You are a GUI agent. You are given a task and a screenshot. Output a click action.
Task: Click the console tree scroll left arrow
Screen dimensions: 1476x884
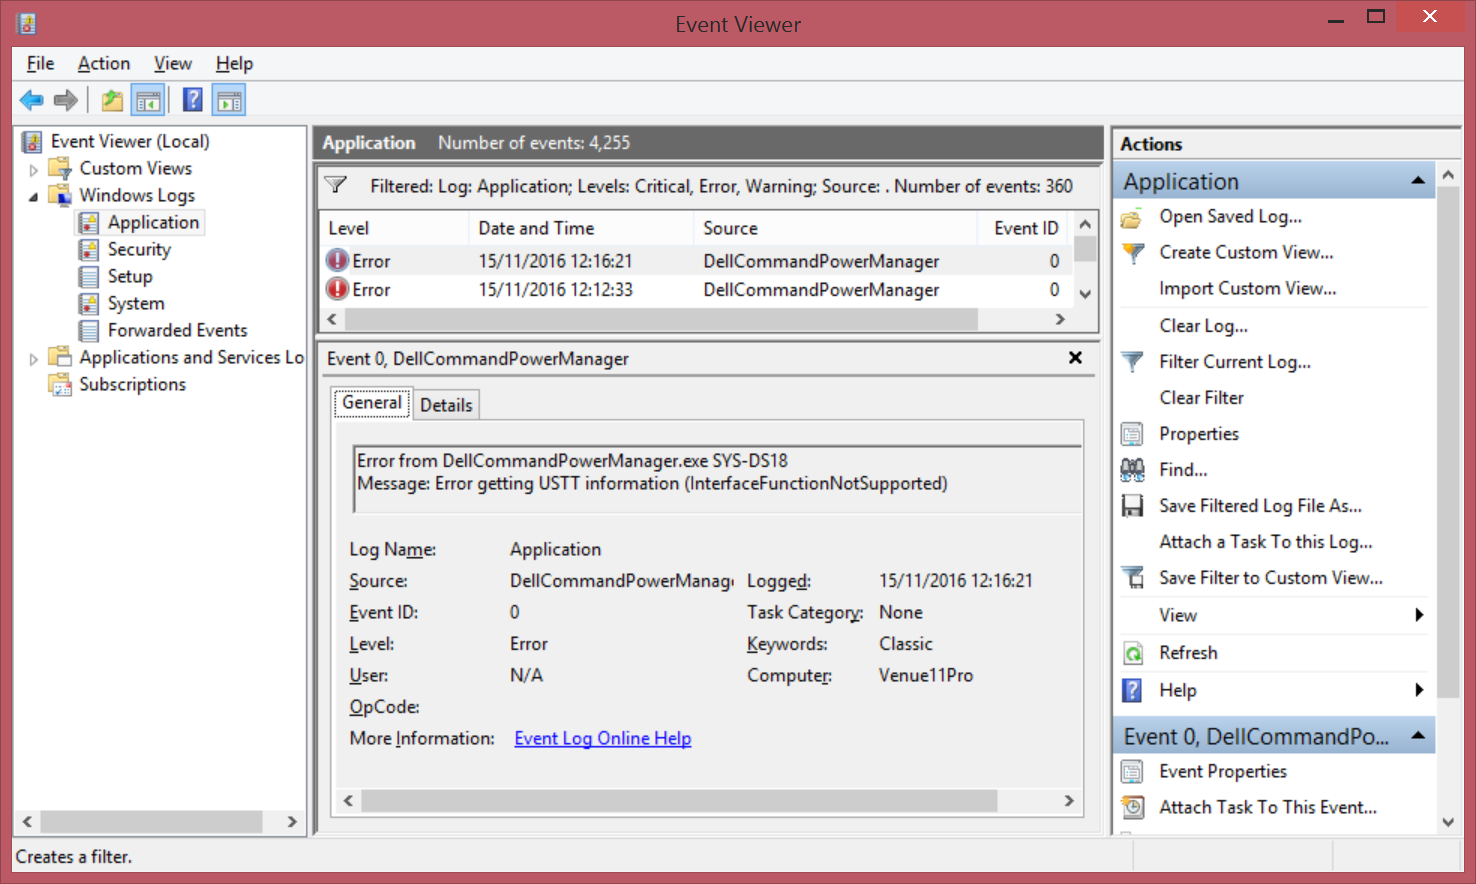[27, 822]
